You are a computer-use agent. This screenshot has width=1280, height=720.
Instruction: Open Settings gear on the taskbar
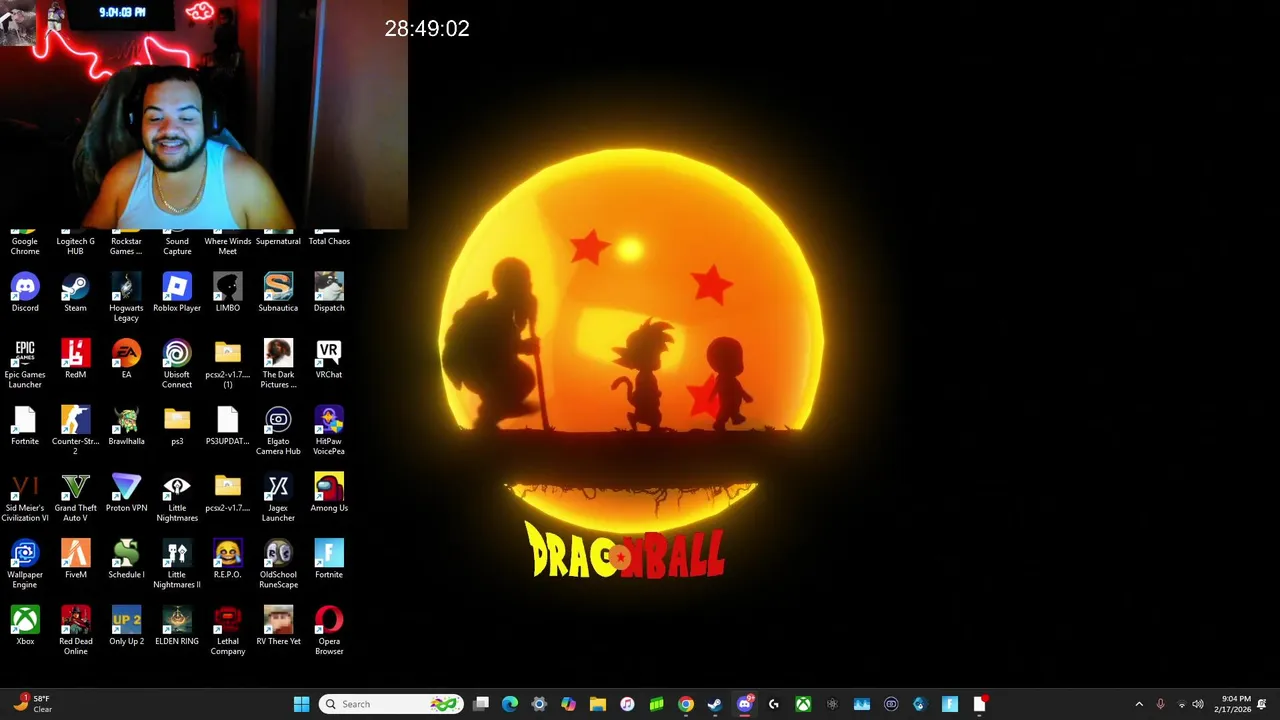coord(539,704)
